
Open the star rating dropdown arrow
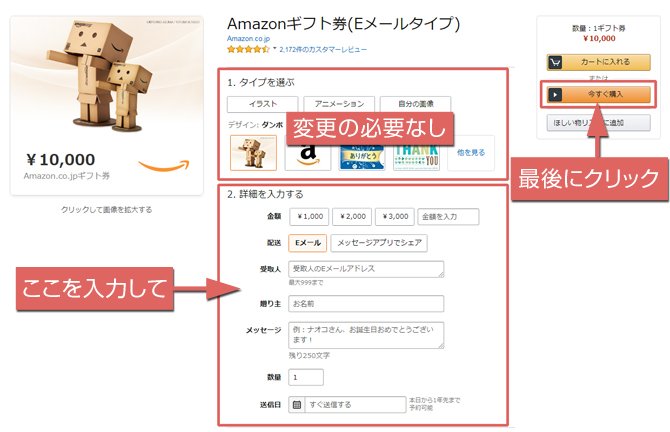[275, 49]
